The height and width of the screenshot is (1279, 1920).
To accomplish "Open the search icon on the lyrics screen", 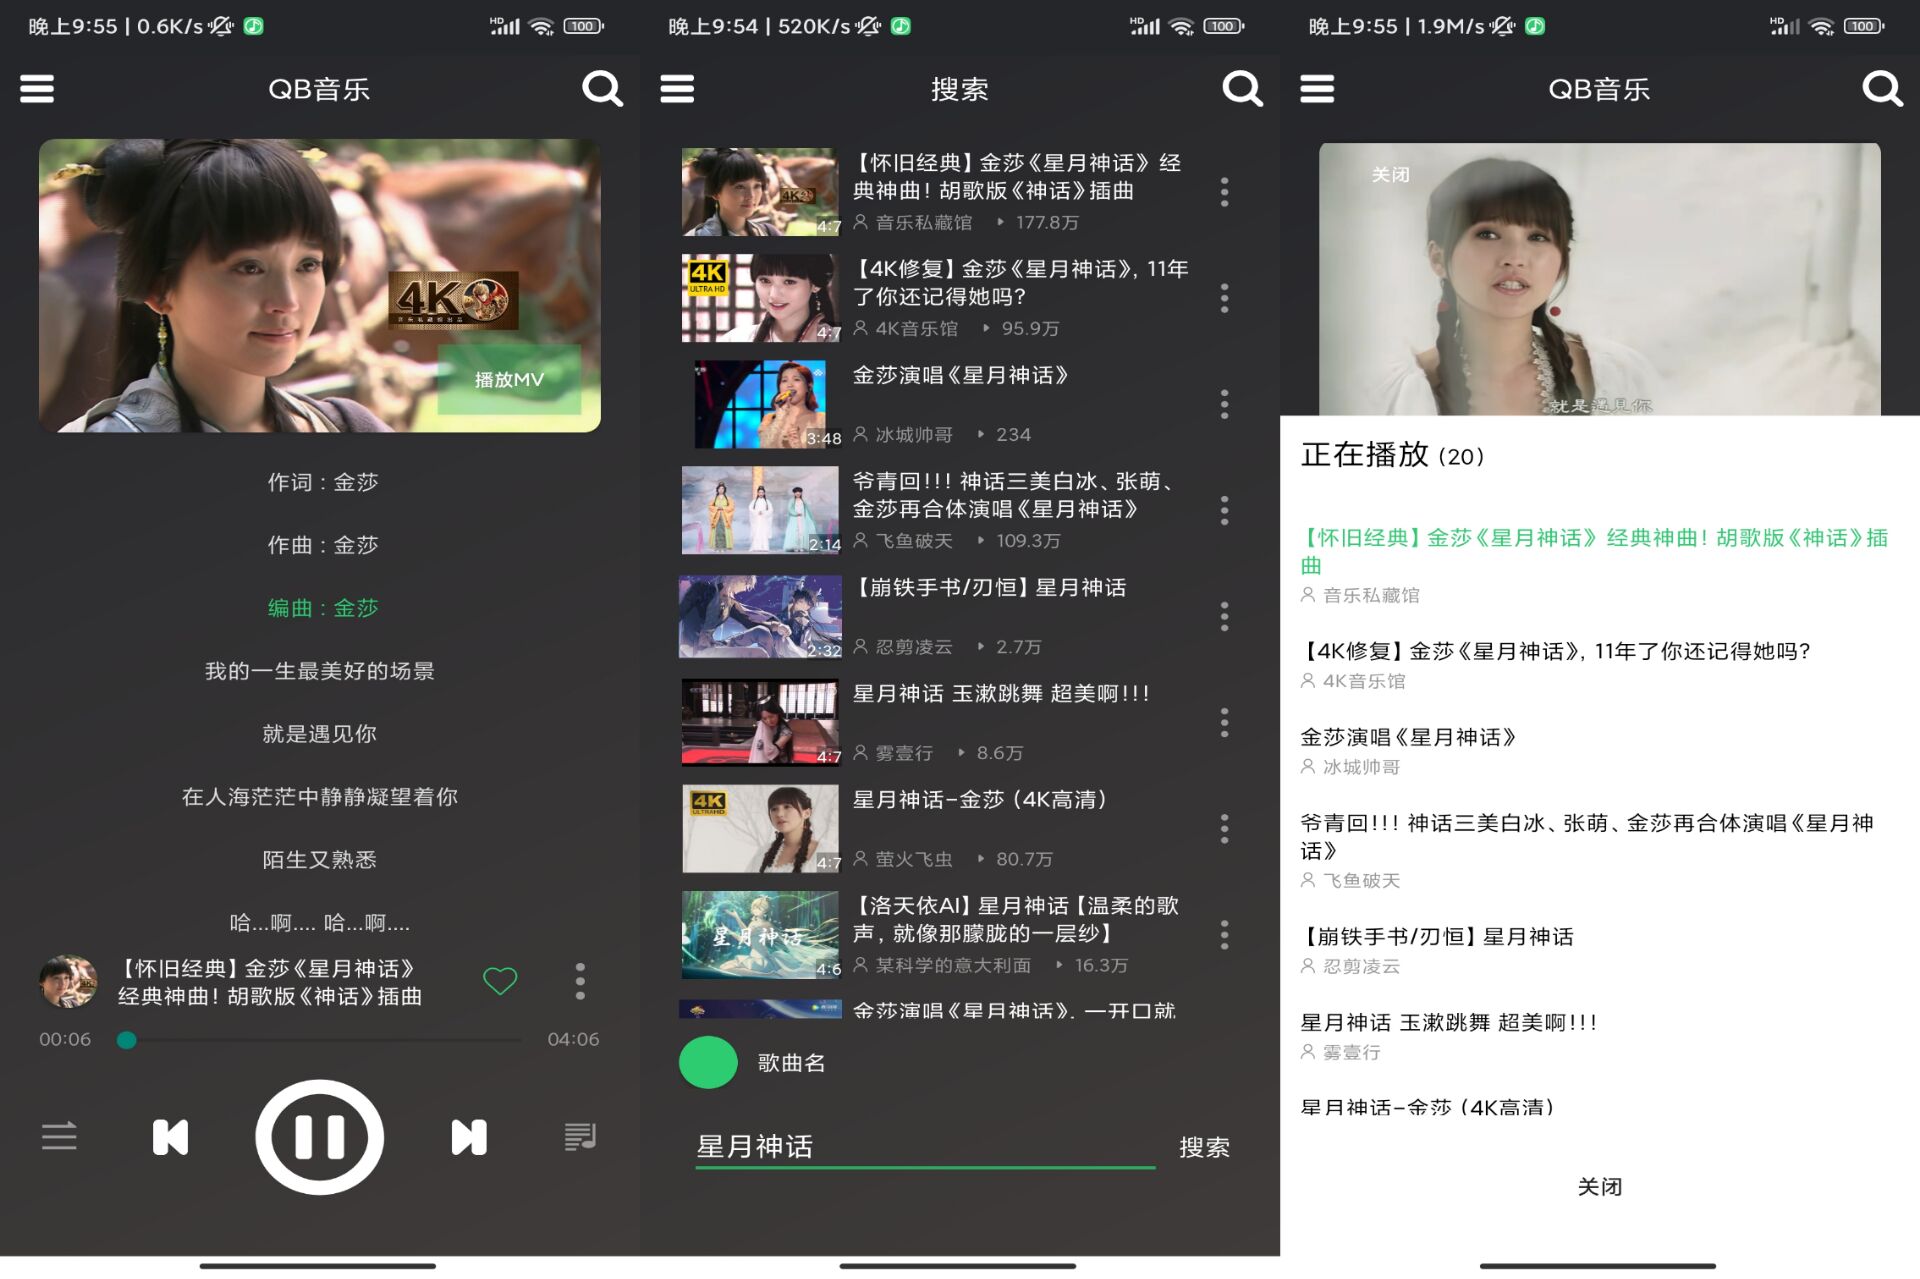I will click(602, 89).
